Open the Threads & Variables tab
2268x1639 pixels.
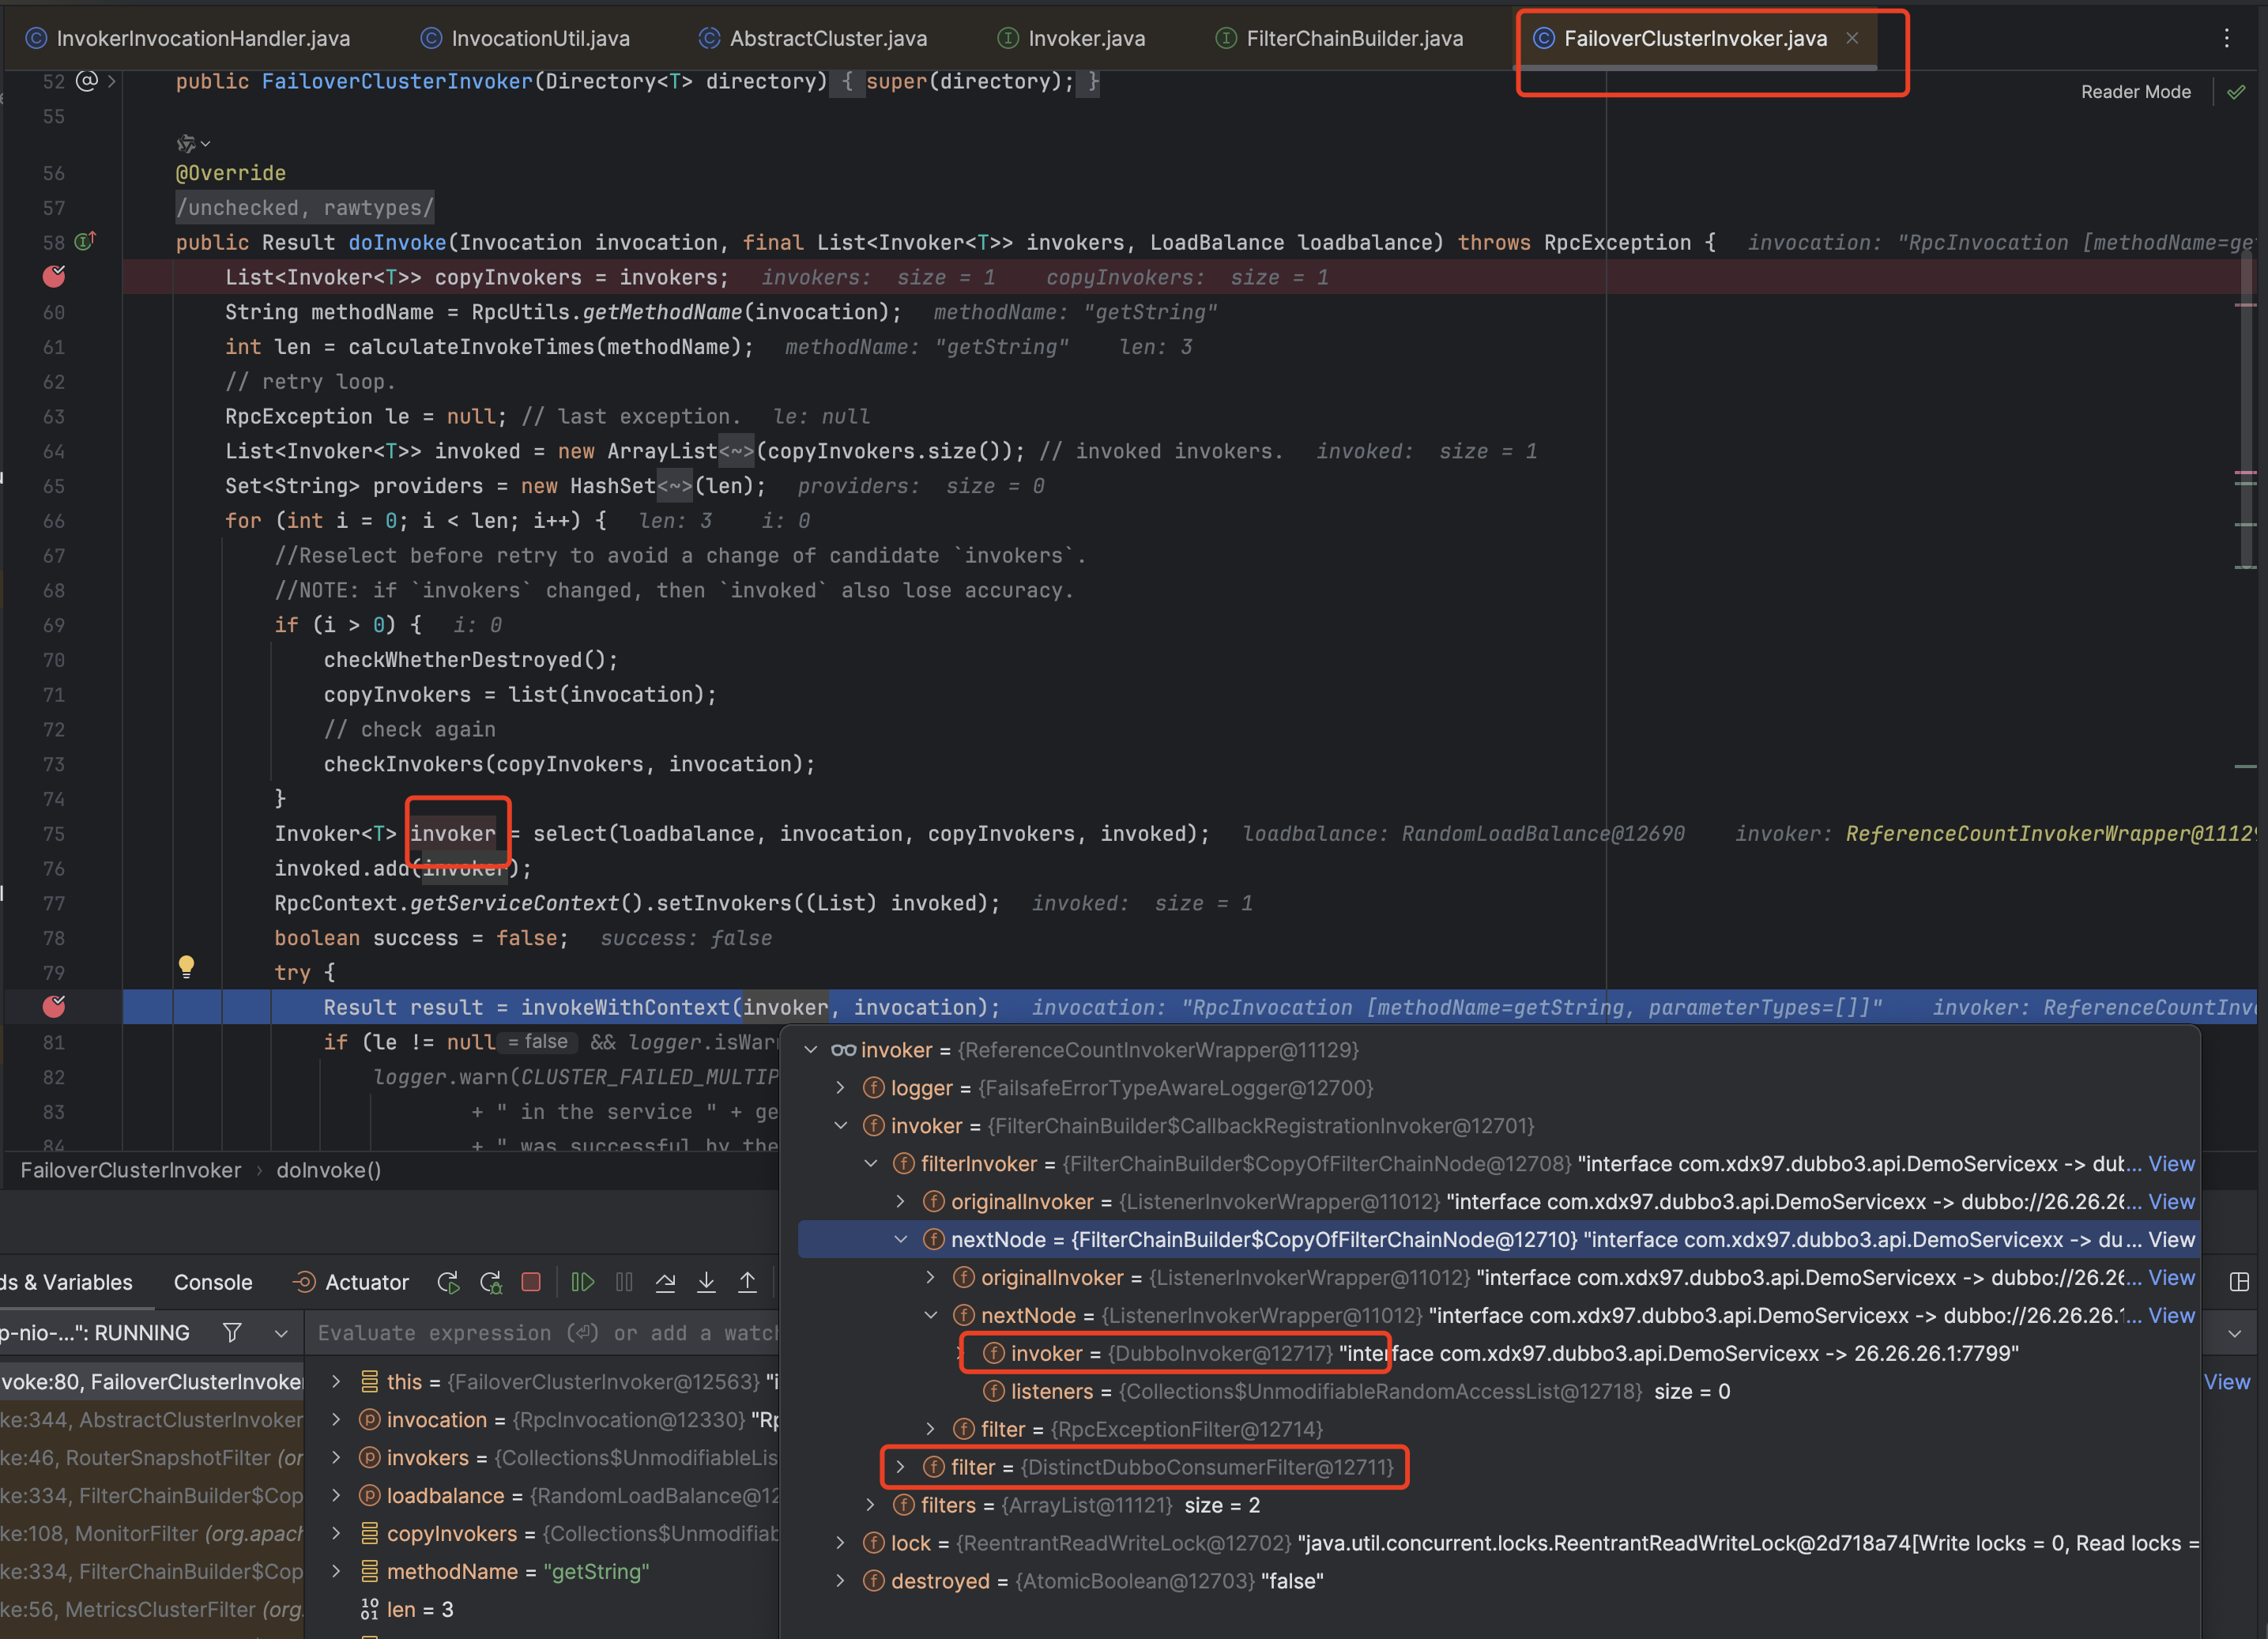coord(66,1282)
